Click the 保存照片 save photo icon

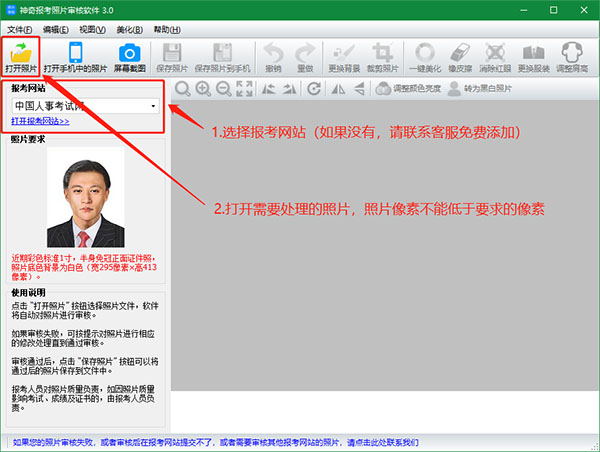(171, 54)
